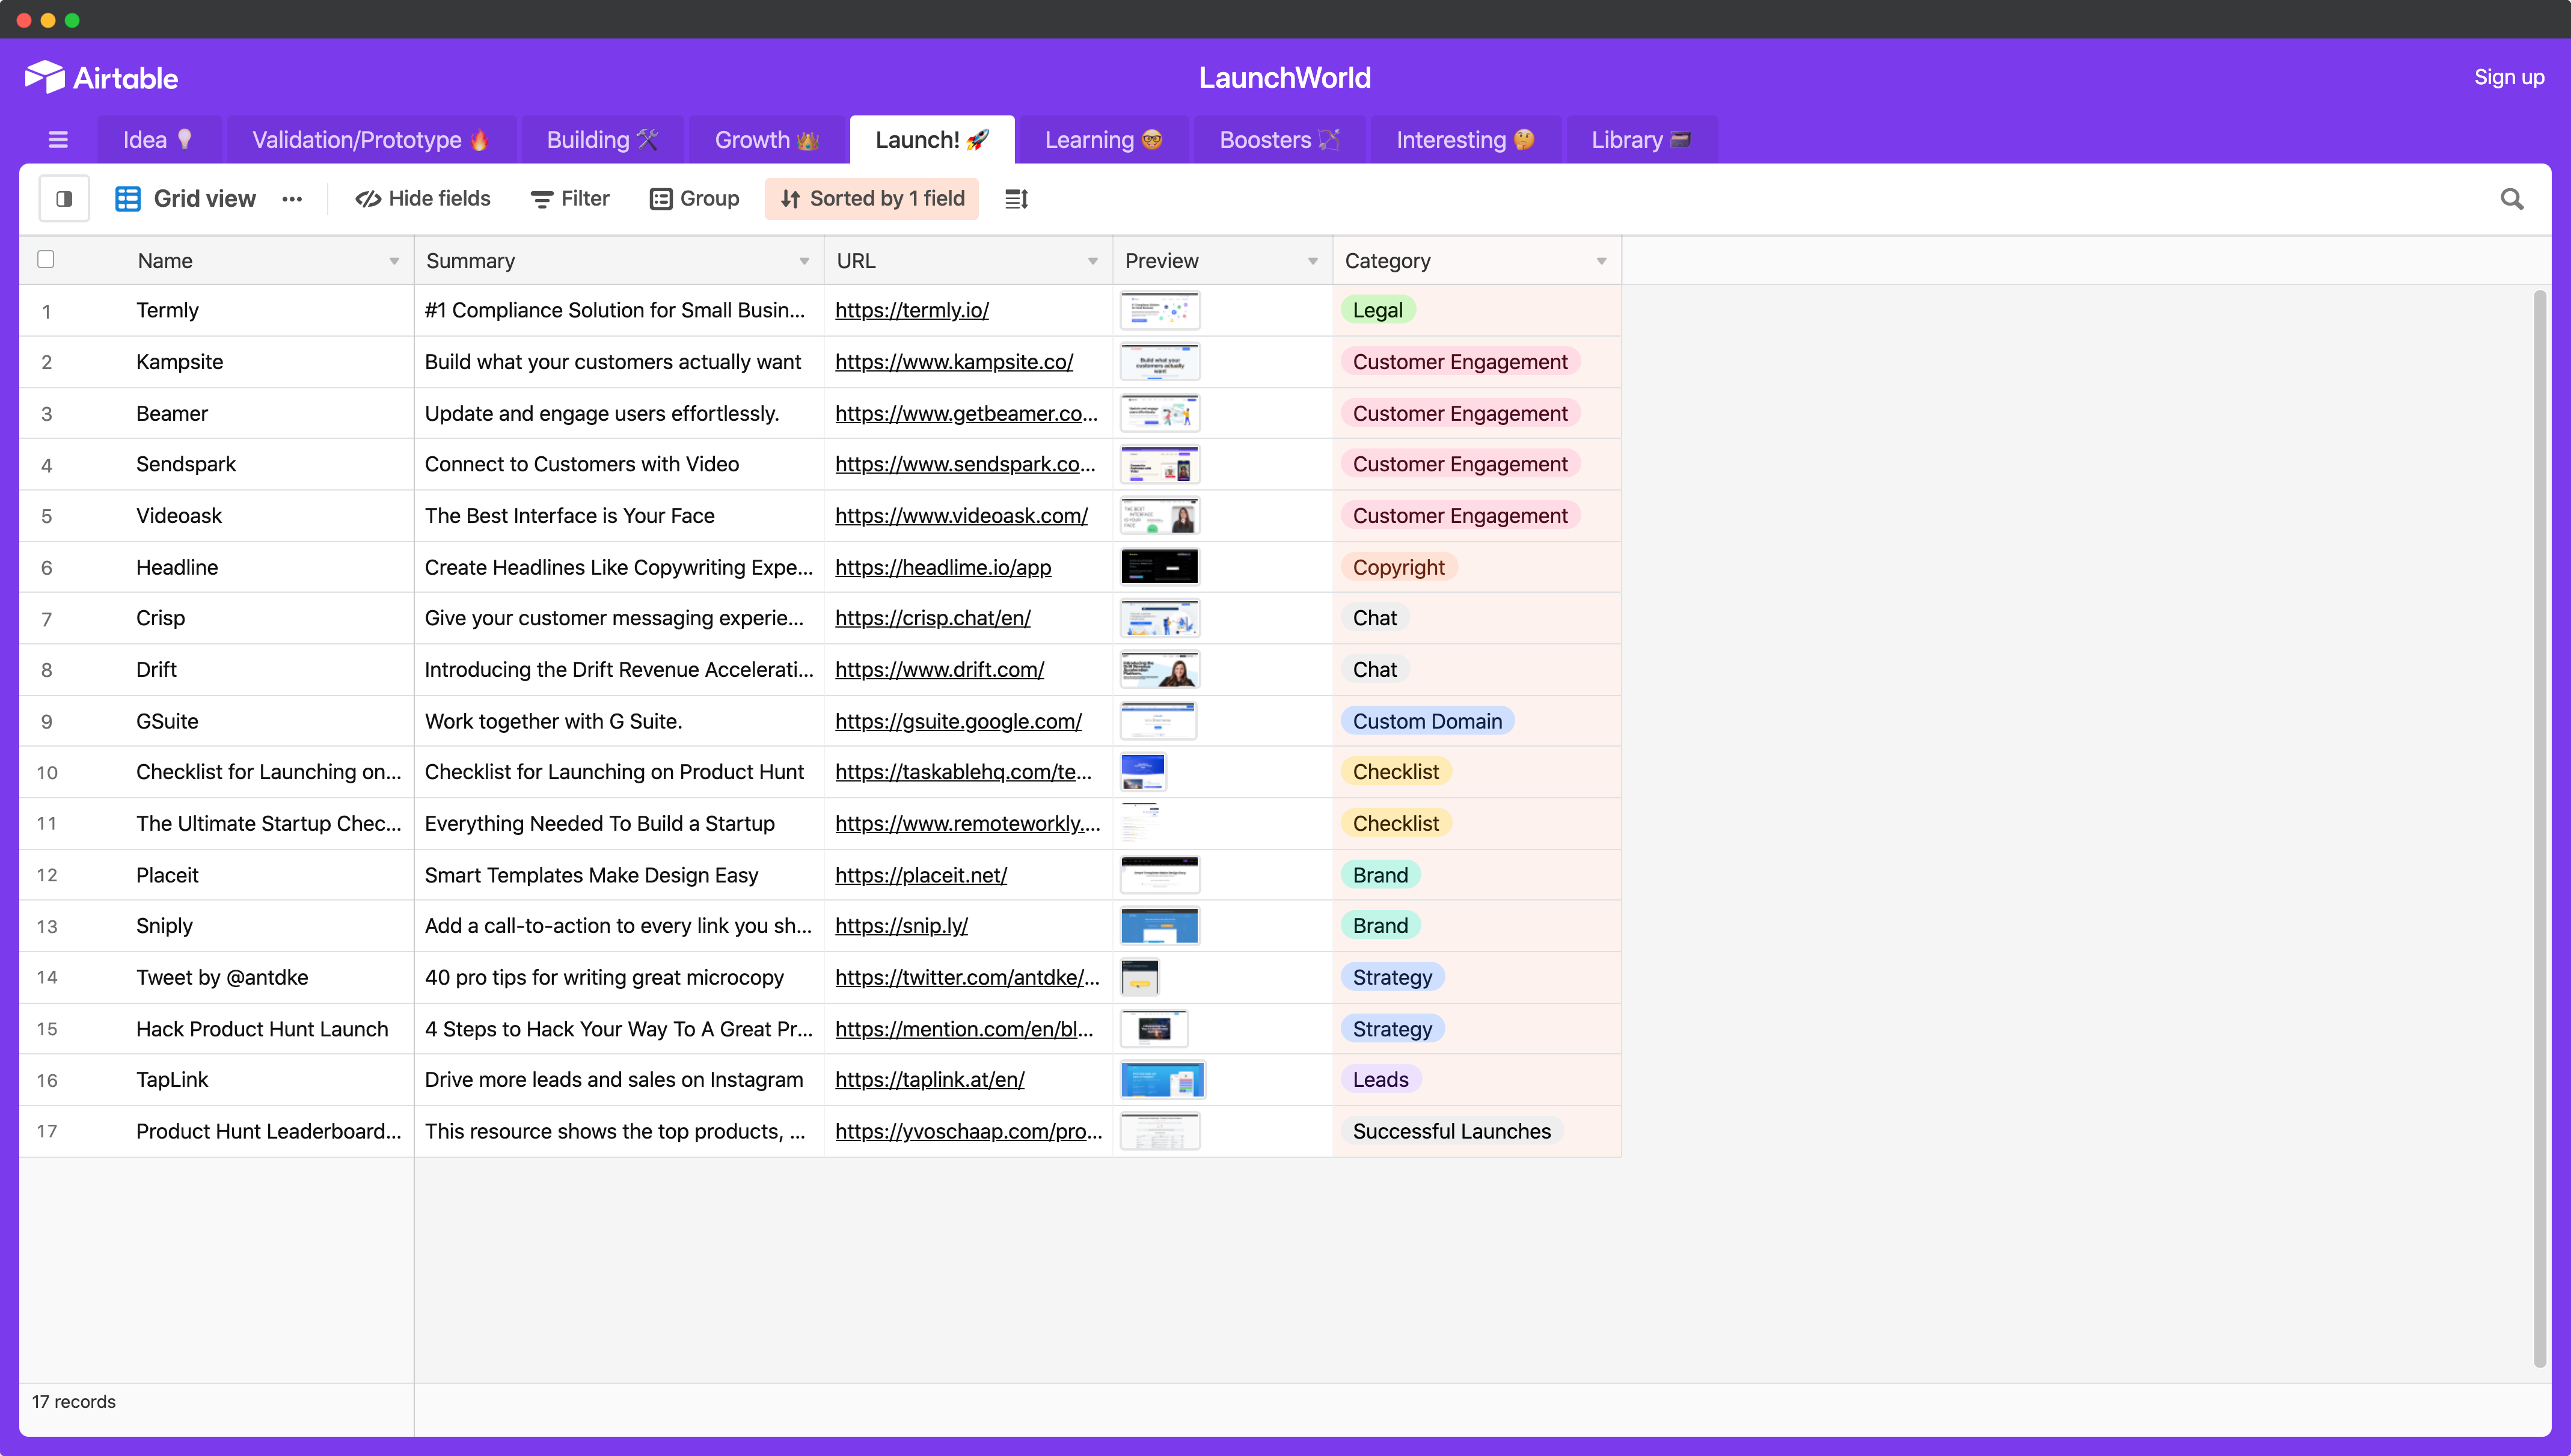Open the snip.ly link
Viewport: 2571px width, 1456px height.
coord(901,926)
